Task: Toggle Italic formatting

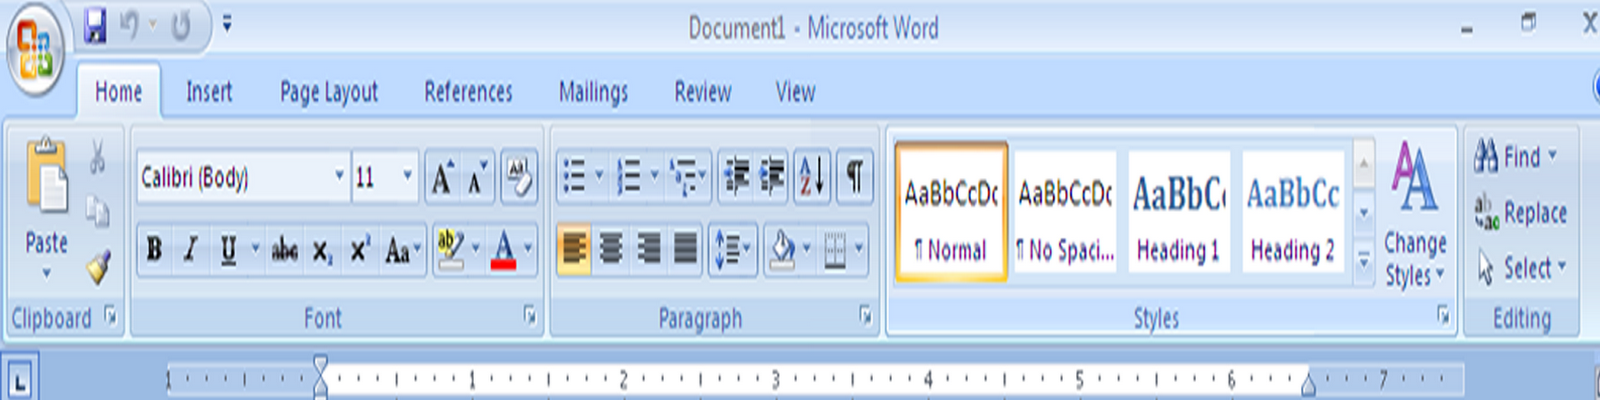Action: 190,249
